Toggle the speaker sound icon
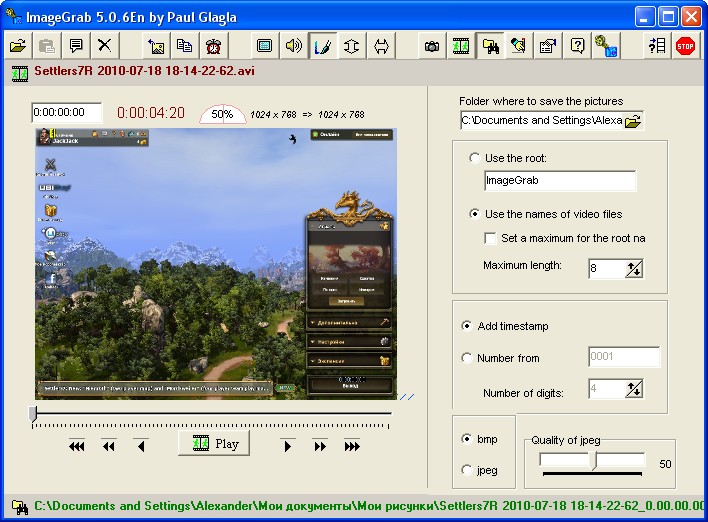The height and width of the screenshot is (522, 708). [293, 46]
